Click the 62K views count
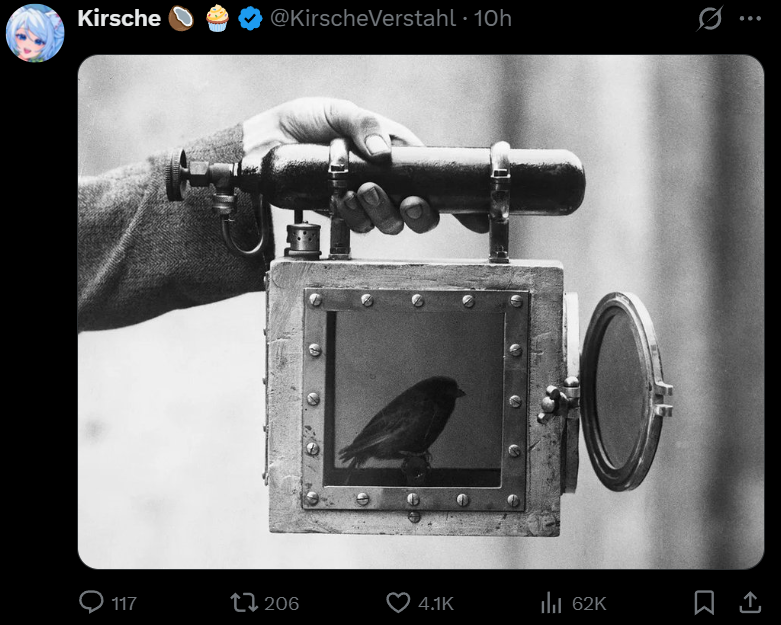The width and height of the screenshot is (781, 625). click(x=589, y=604)
